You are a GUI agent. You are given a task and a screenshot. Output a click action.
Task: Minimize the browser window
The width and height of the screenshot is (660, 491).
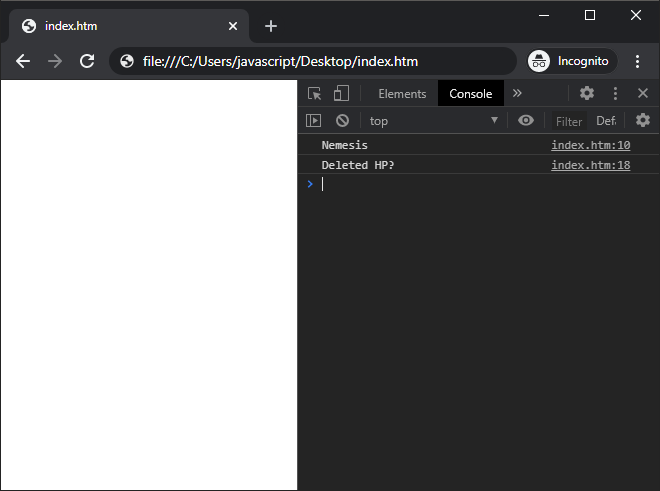(544, 16)
